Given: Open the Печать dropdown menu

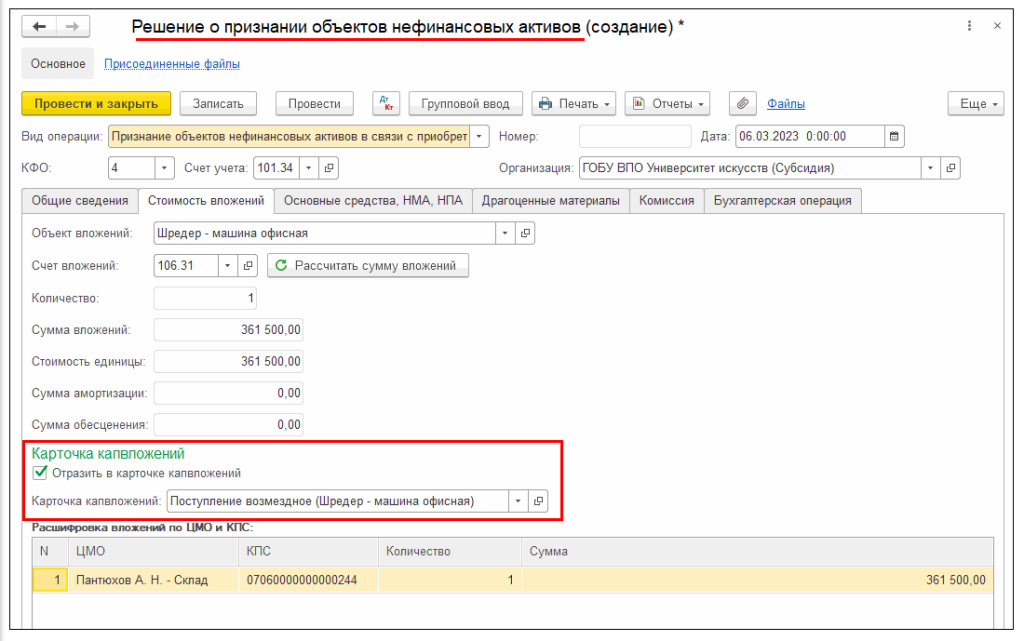Looking at the screenshot, I should pyautogui.click(x=573, y=103).
